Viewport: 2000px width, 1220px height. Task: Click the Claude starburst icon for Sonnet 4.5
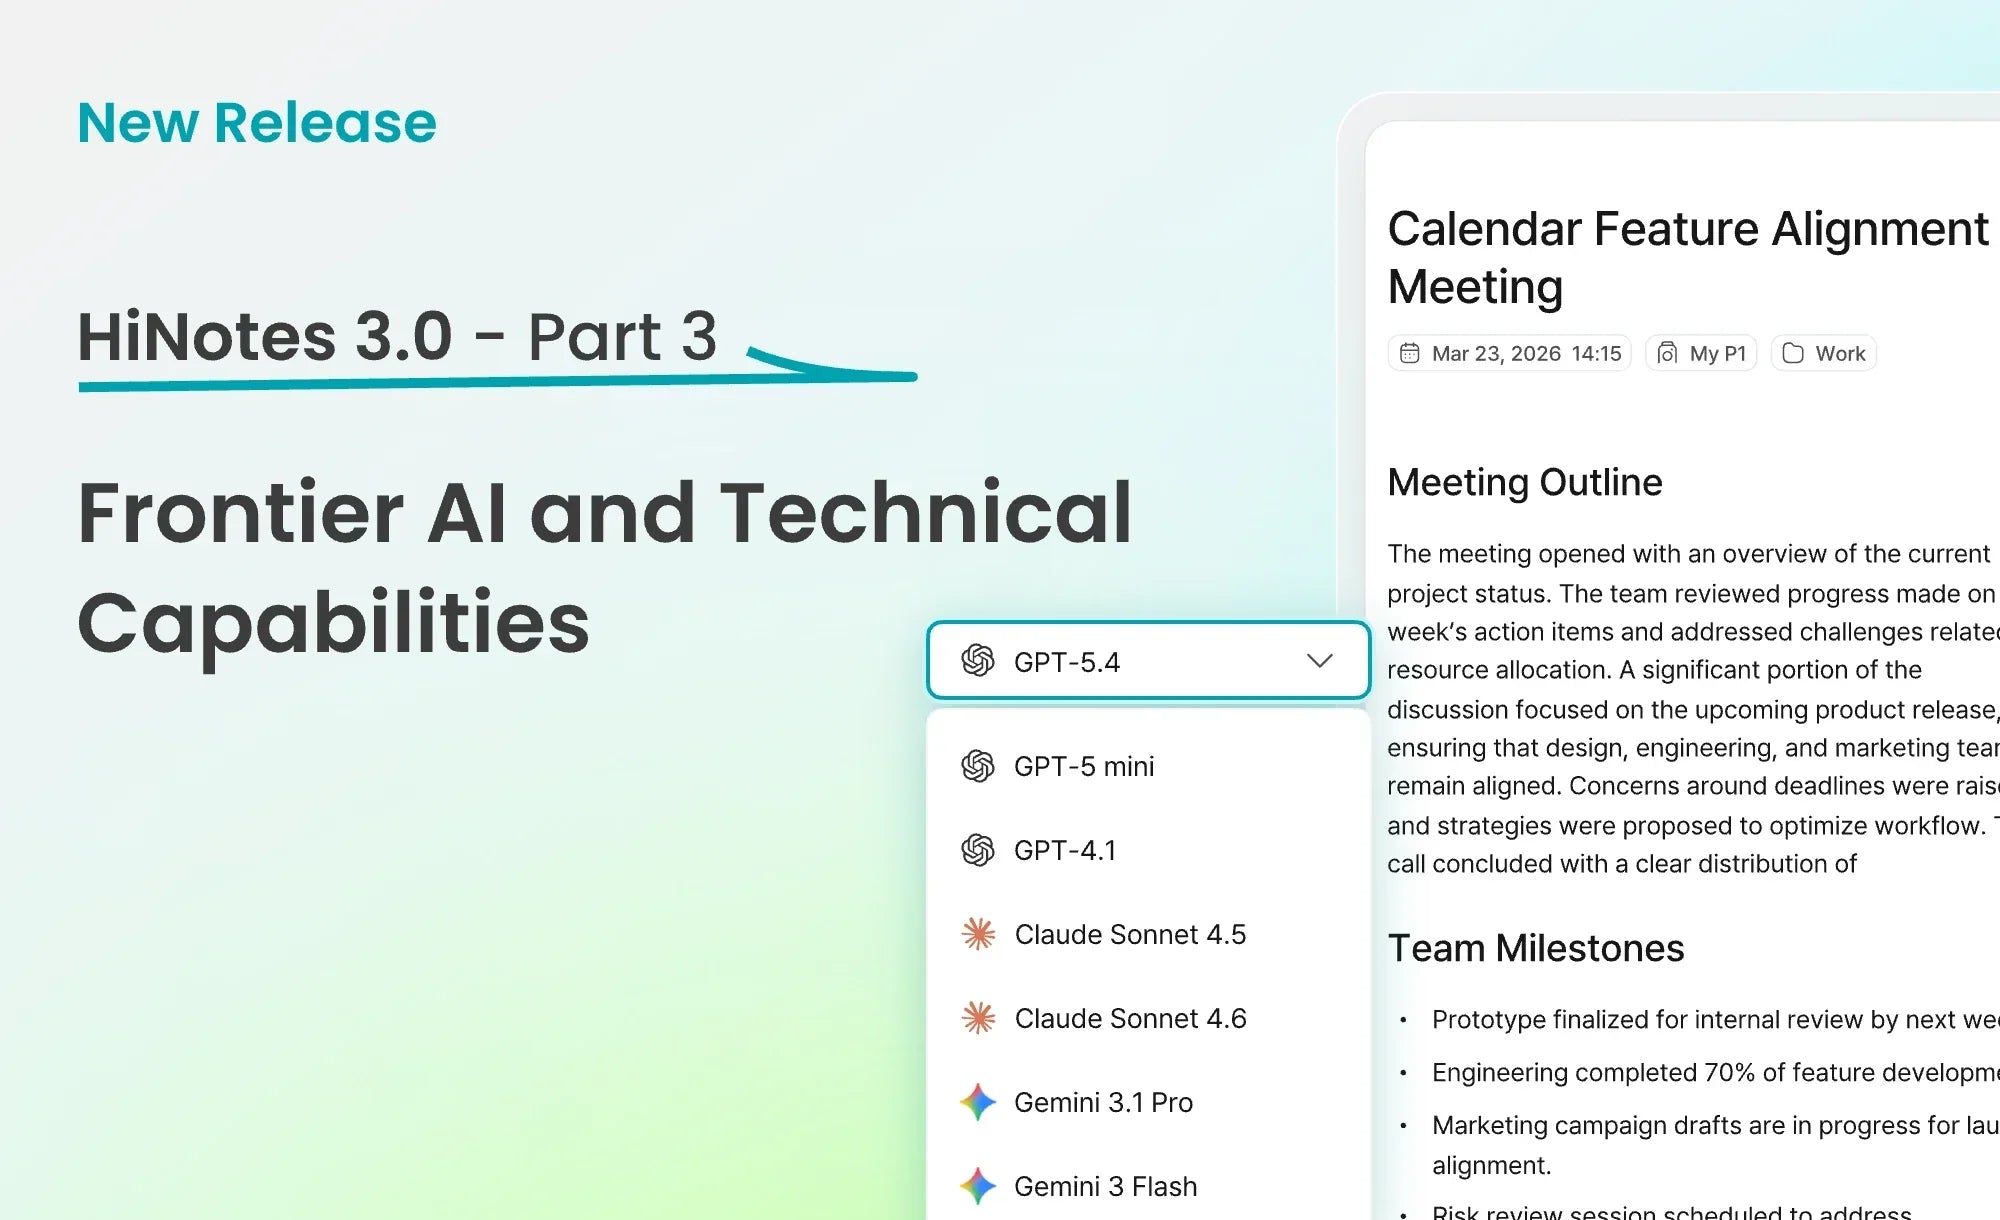point(978,934)
